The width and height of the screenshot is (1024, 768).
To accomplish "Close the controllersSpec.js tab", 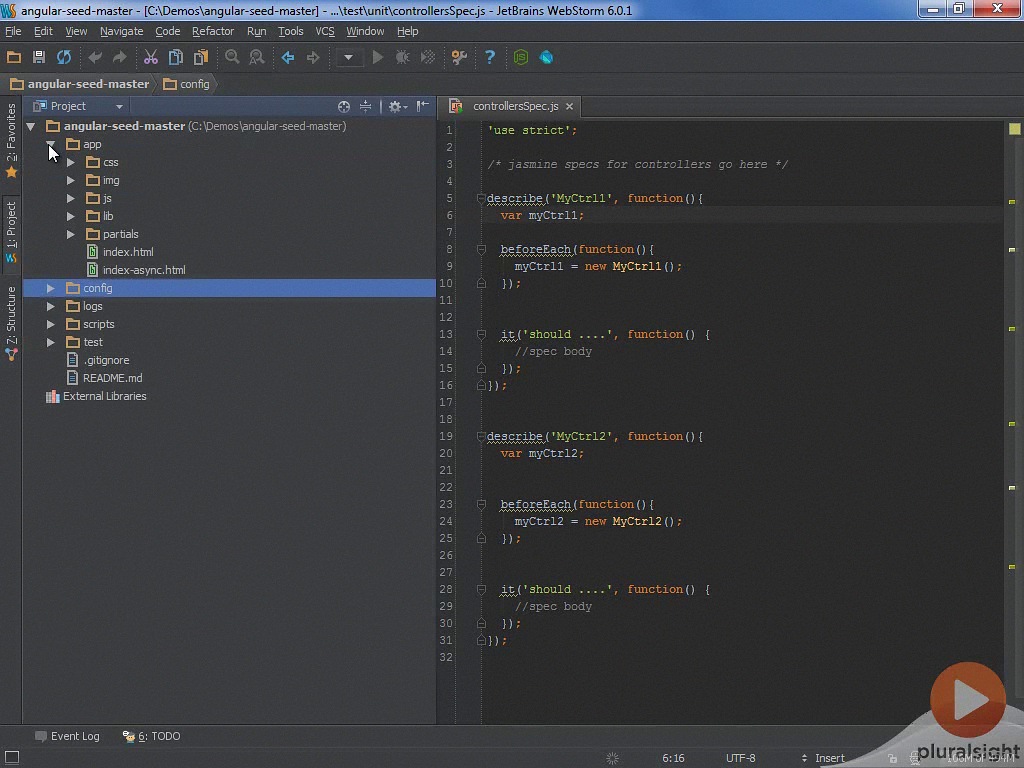I will [569, 106].
